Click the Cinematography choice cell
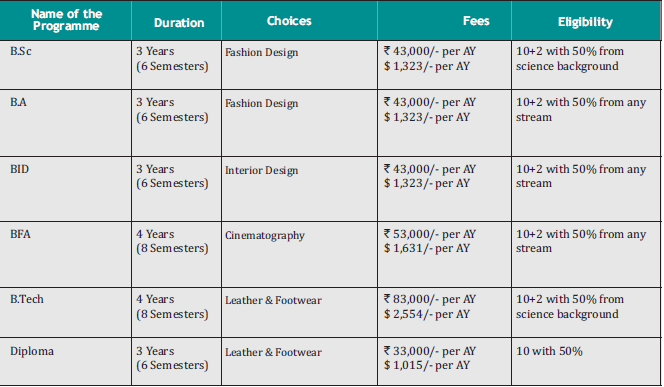This screenshot has height=387, width=664. point(299,254)
